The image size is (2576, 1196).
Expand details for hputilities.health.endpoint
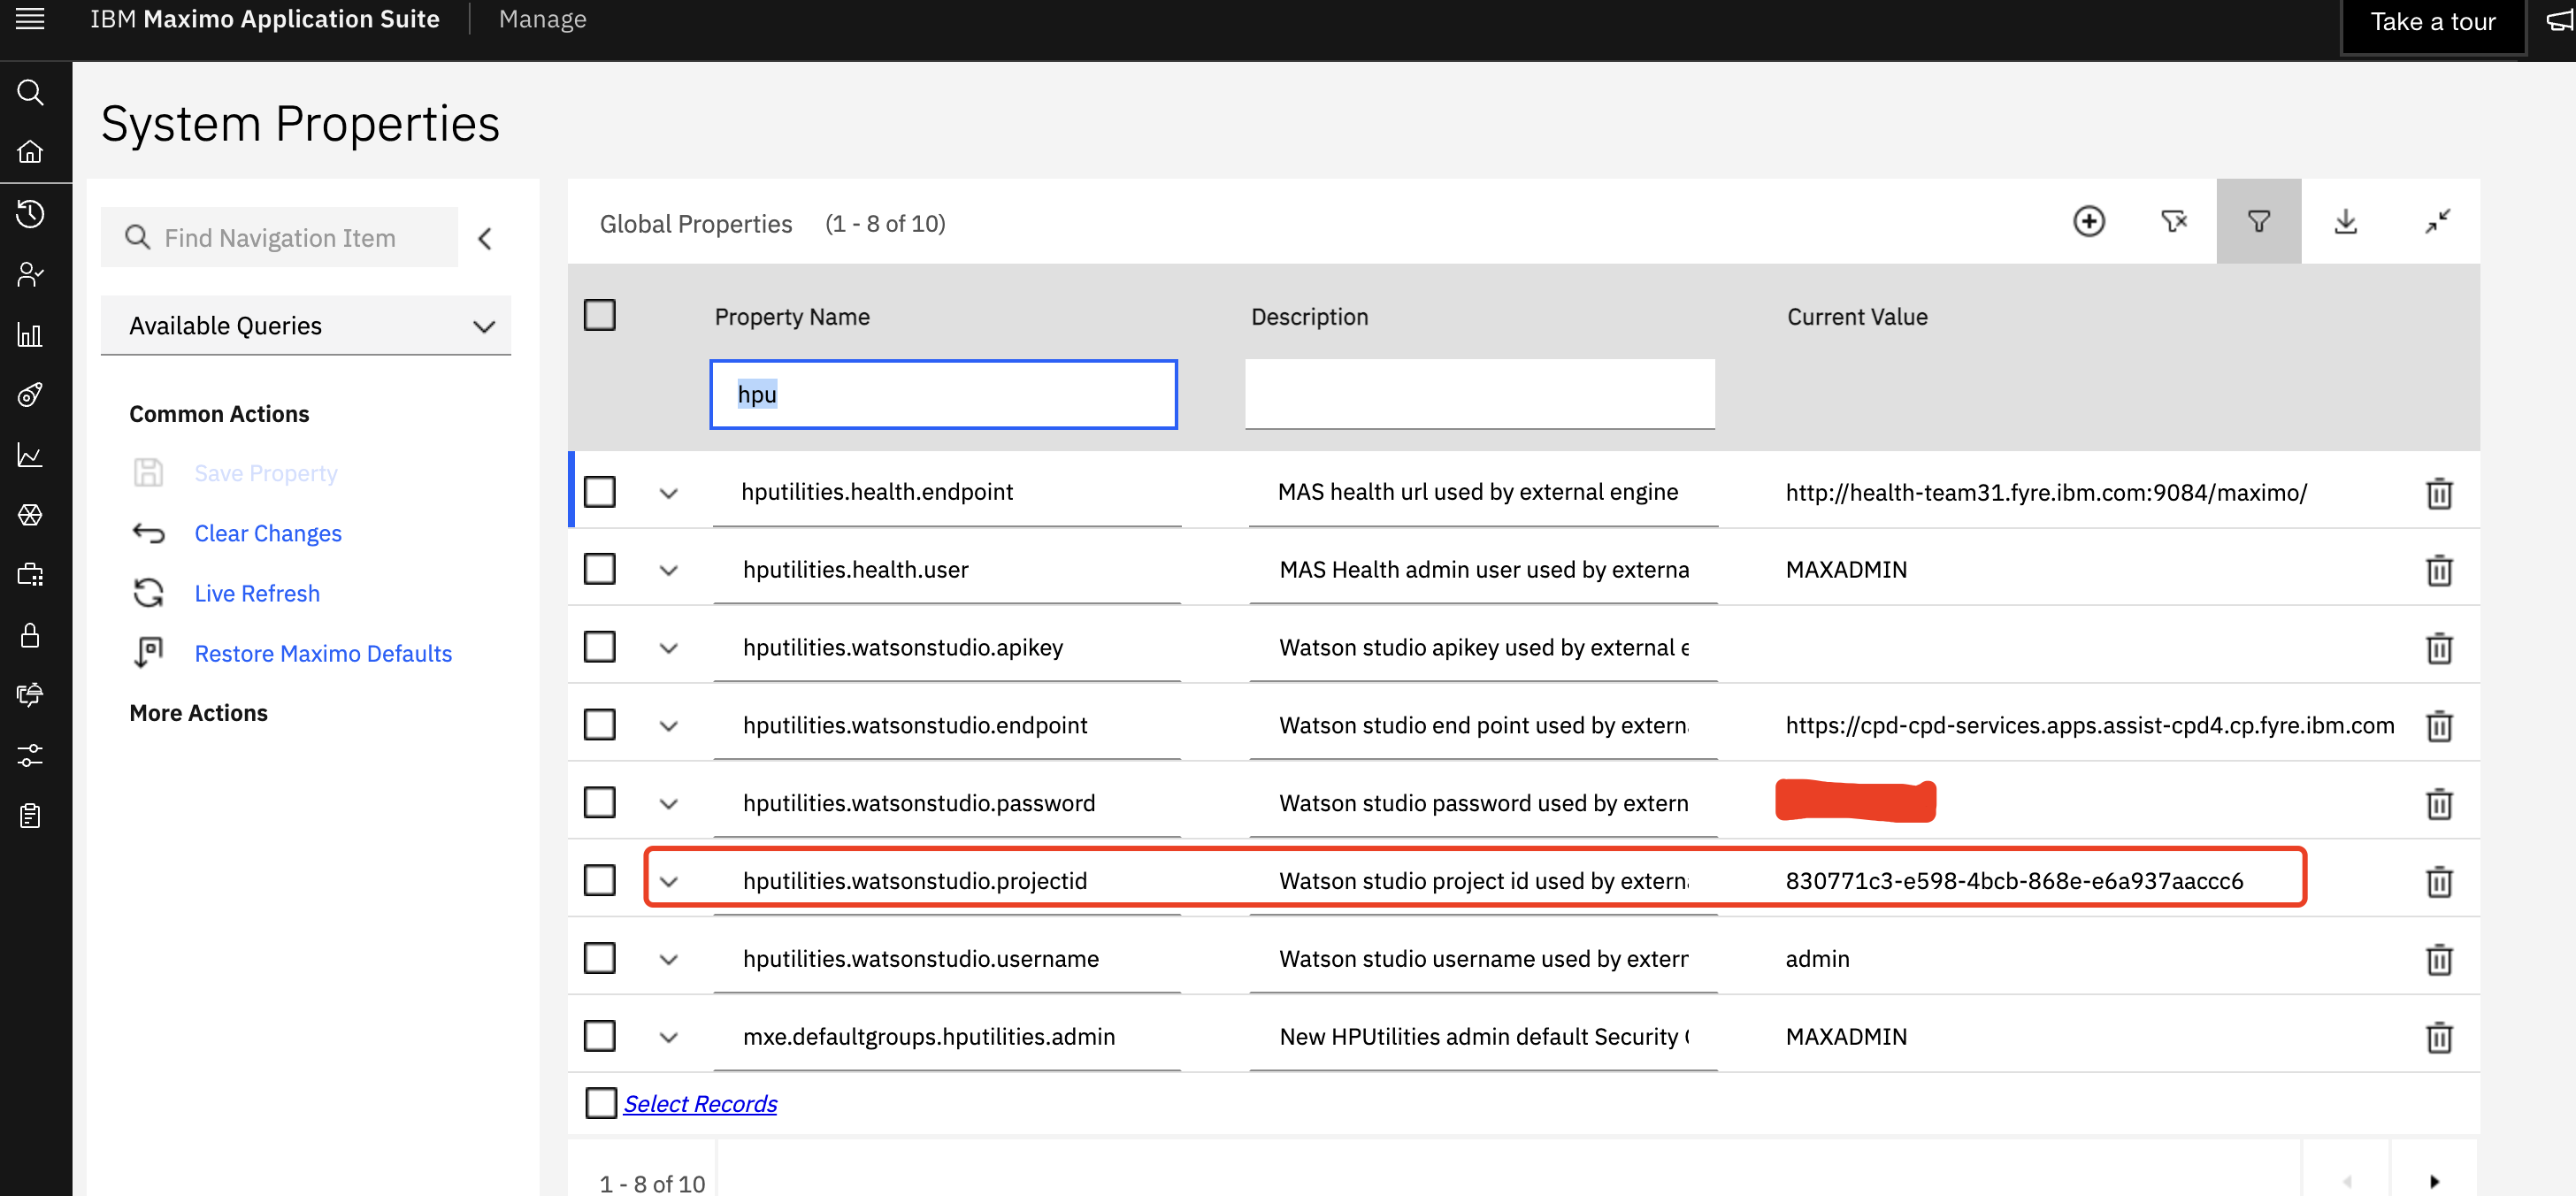[669, 493]
